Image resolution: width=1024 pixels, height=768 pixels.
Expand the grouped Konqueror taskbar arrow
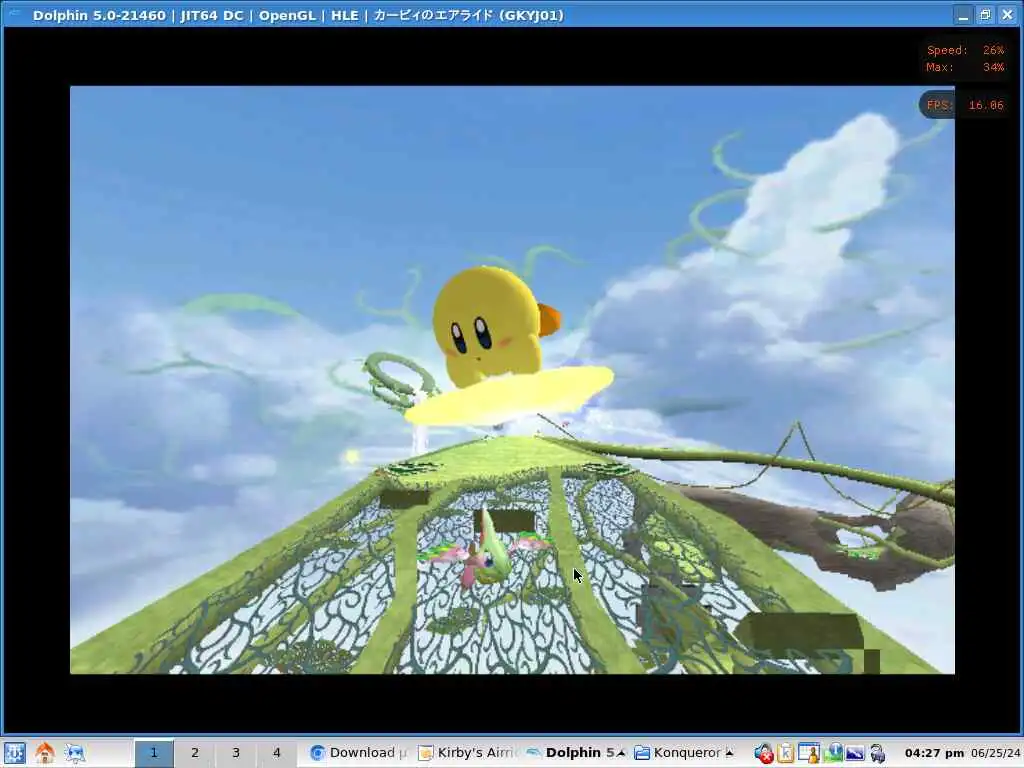[x=729, y=753]
